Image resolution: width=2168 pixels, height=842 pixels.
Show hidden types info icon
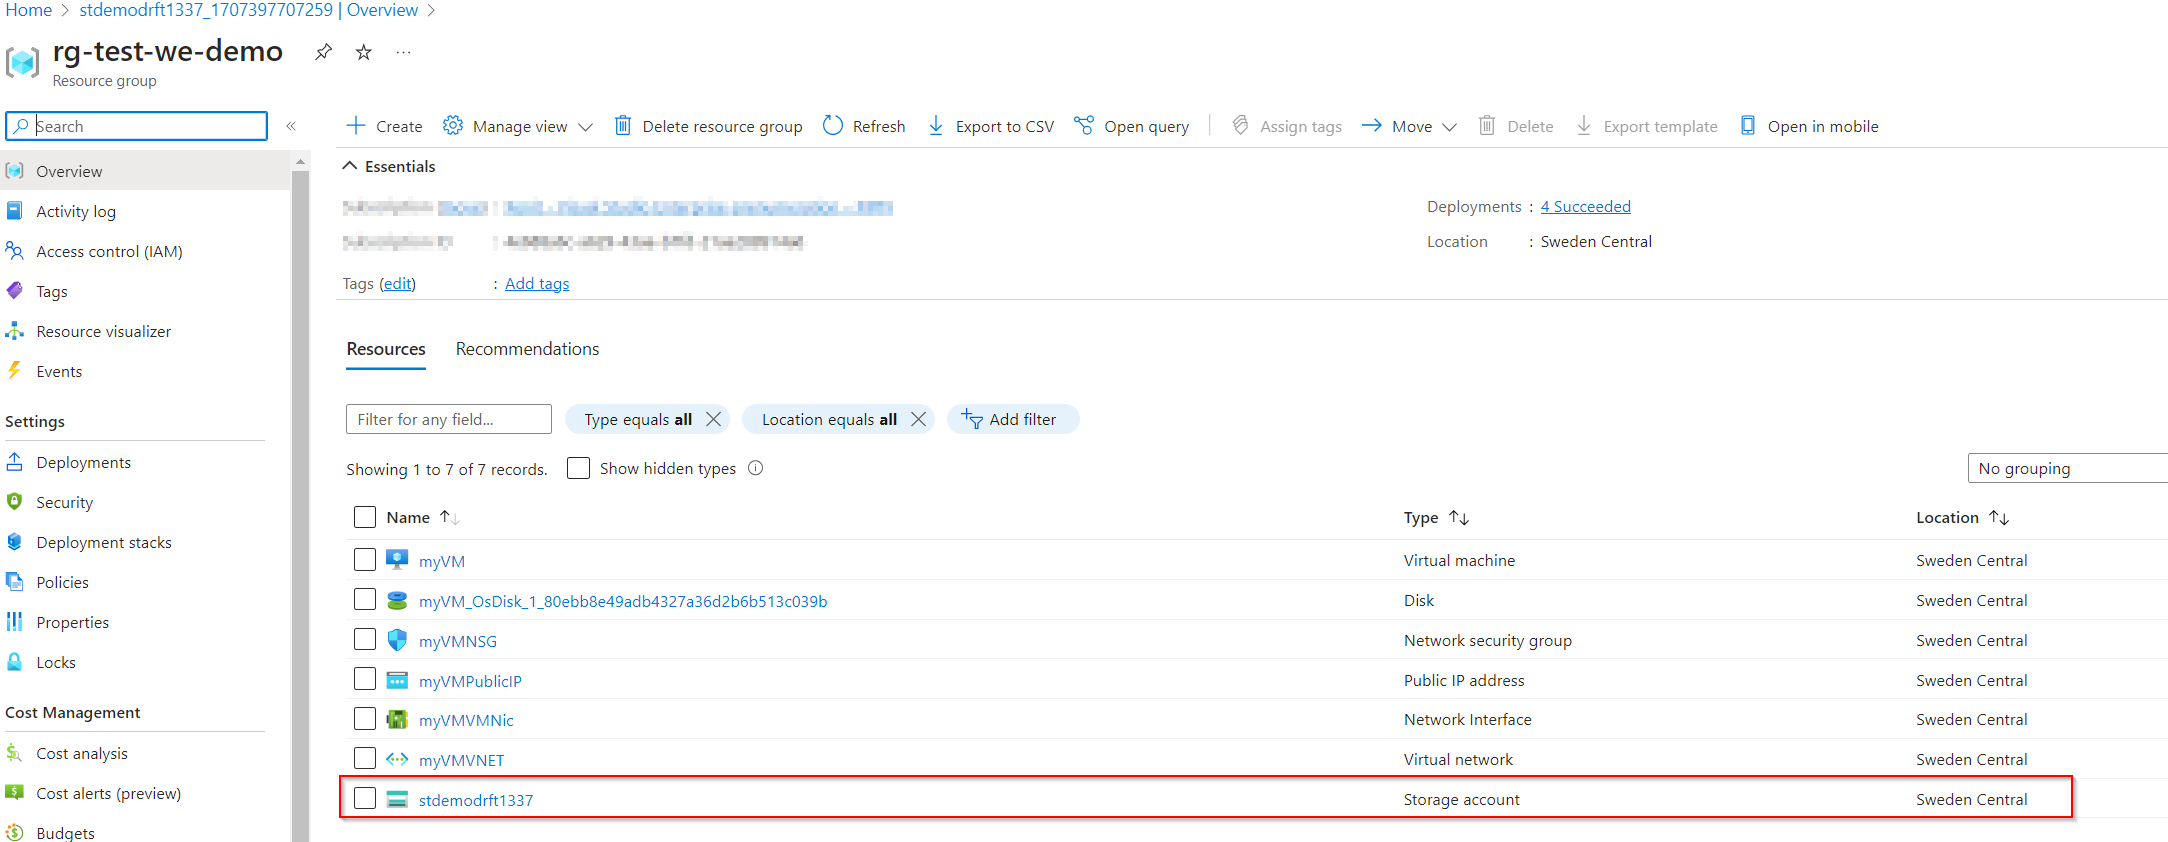(756, 468)
